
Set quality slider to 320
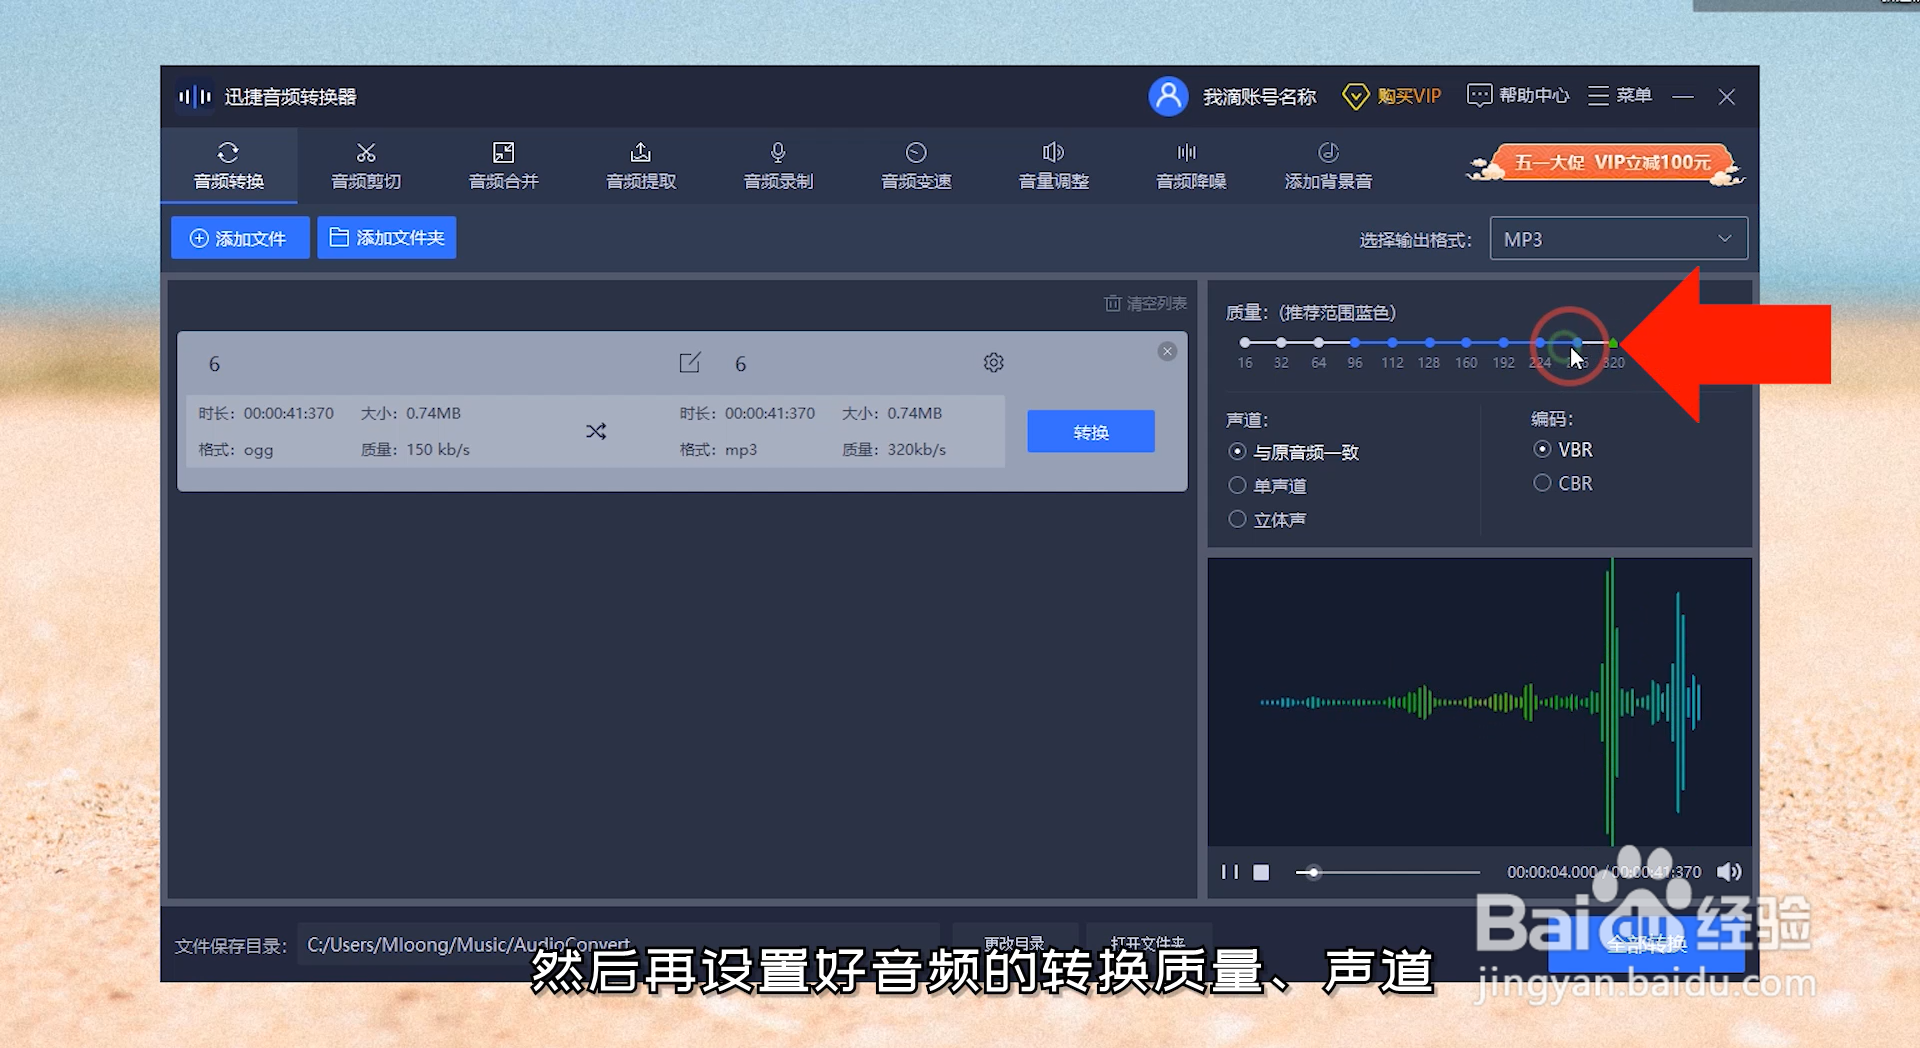1613,343
